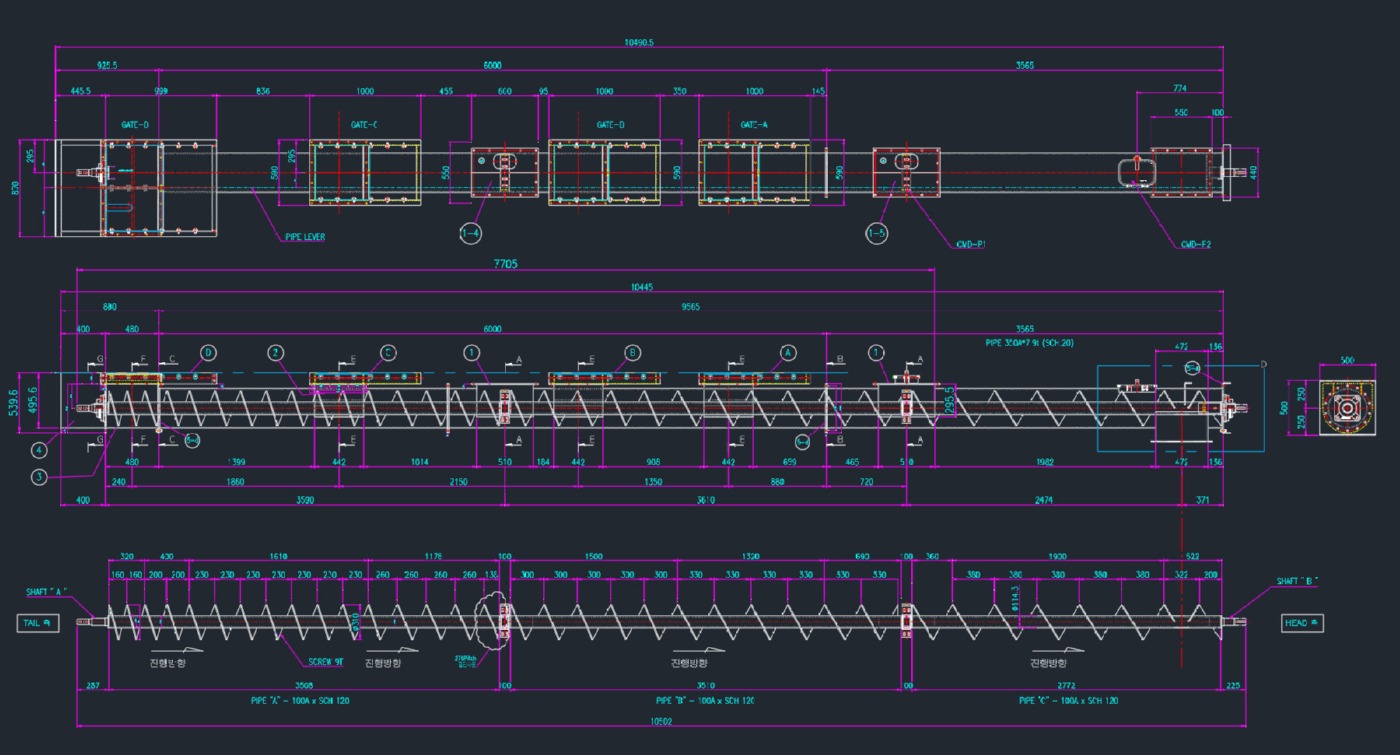Viewport: 1400px width, 755px height.
Task: Click the GATE-C label text
Action: pyautogui.click(x=364, y=125)
